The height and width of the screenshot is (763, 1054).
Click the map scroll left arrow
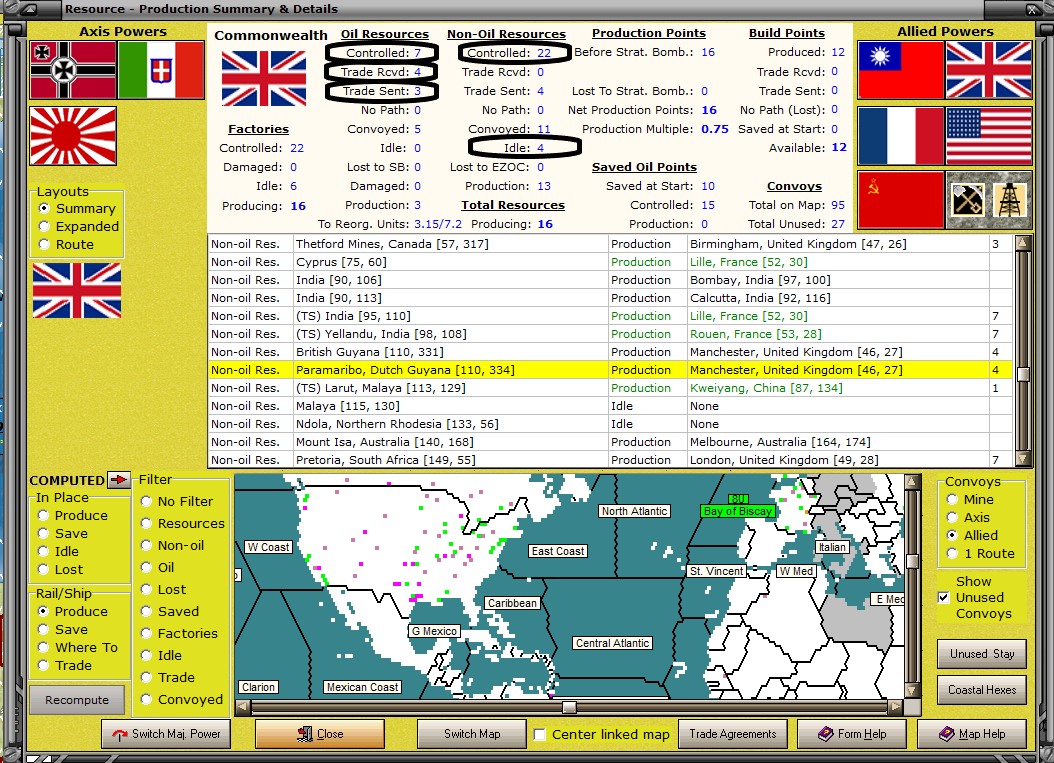point(243,707)
